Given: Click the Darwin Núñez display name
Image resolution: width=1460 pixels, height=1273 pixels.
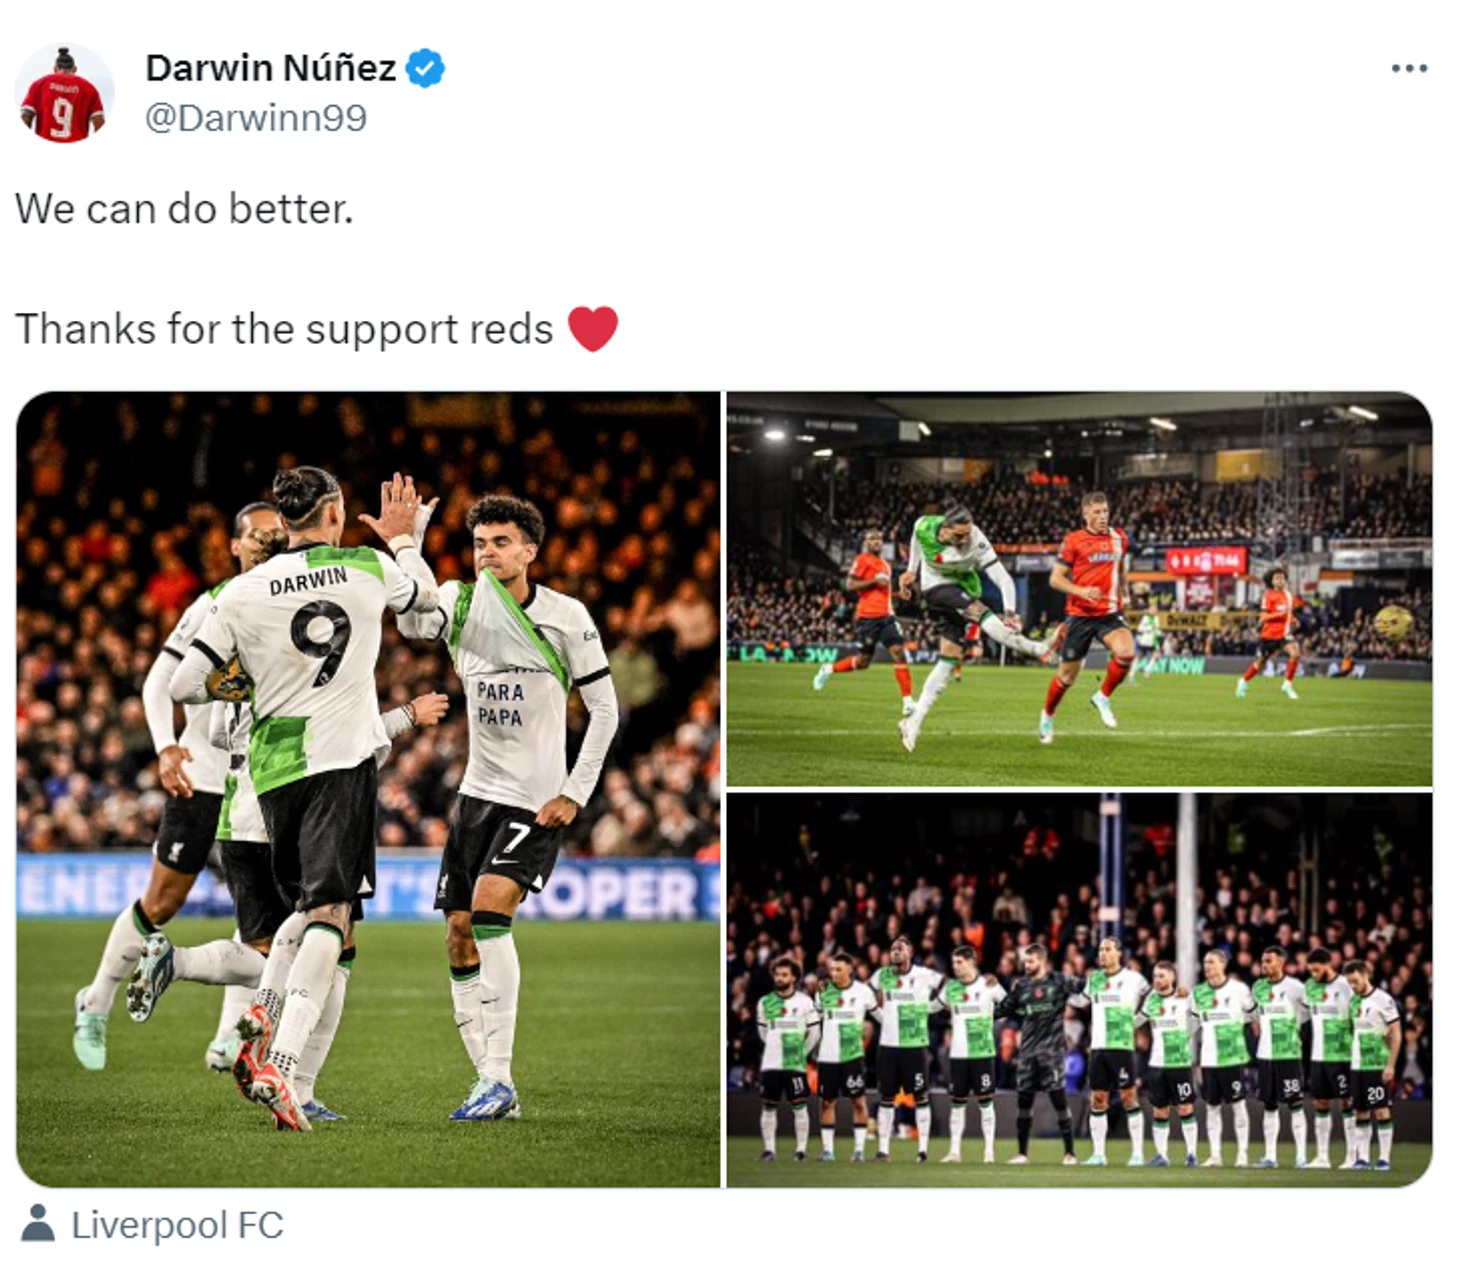Looking at the screenshot, I should coord(271,68).
